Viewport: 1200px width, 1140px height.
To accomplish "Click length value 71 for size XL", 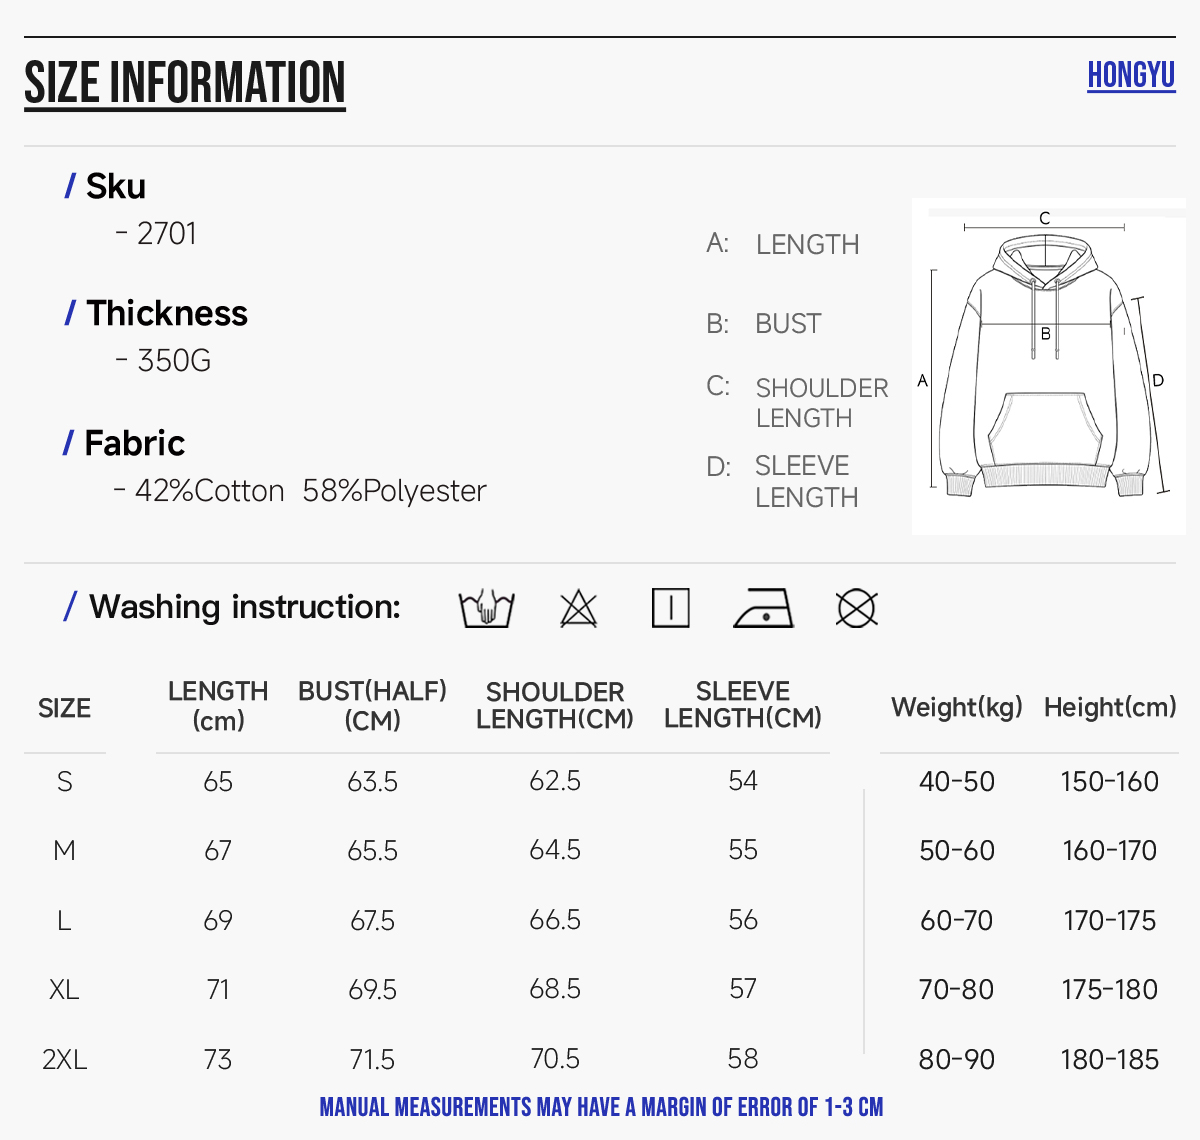I will (x=218, y=989).
